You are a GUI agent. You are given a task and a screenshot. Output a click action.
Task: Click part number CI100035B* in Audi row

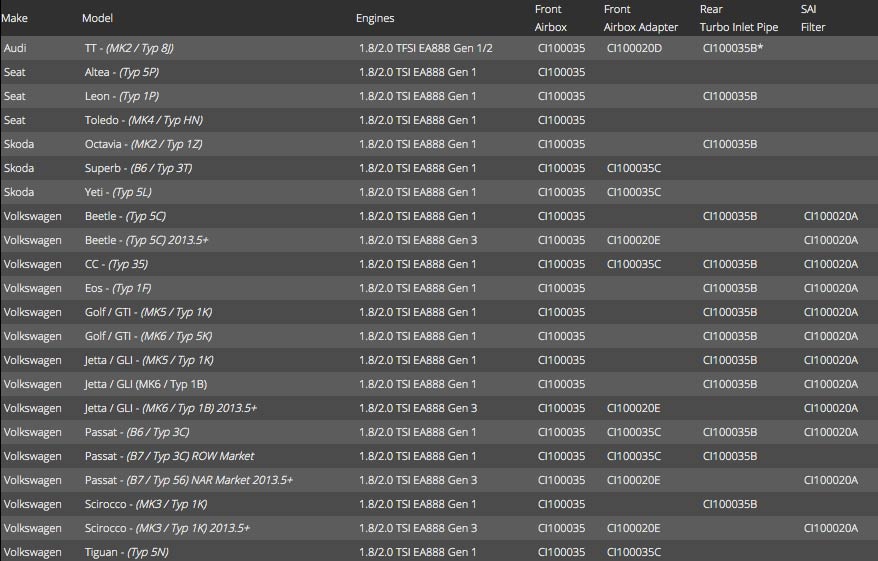pyautogui.click(x=733, y=48)
